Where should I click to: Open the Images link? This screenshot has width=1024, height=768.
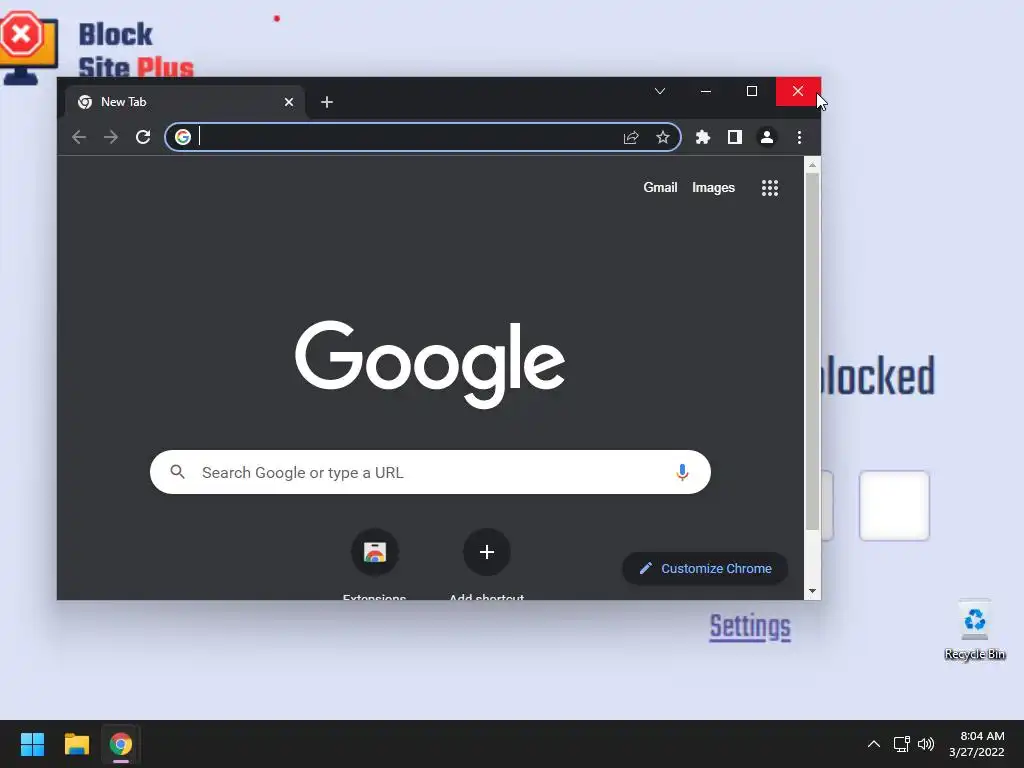point(713,187)
